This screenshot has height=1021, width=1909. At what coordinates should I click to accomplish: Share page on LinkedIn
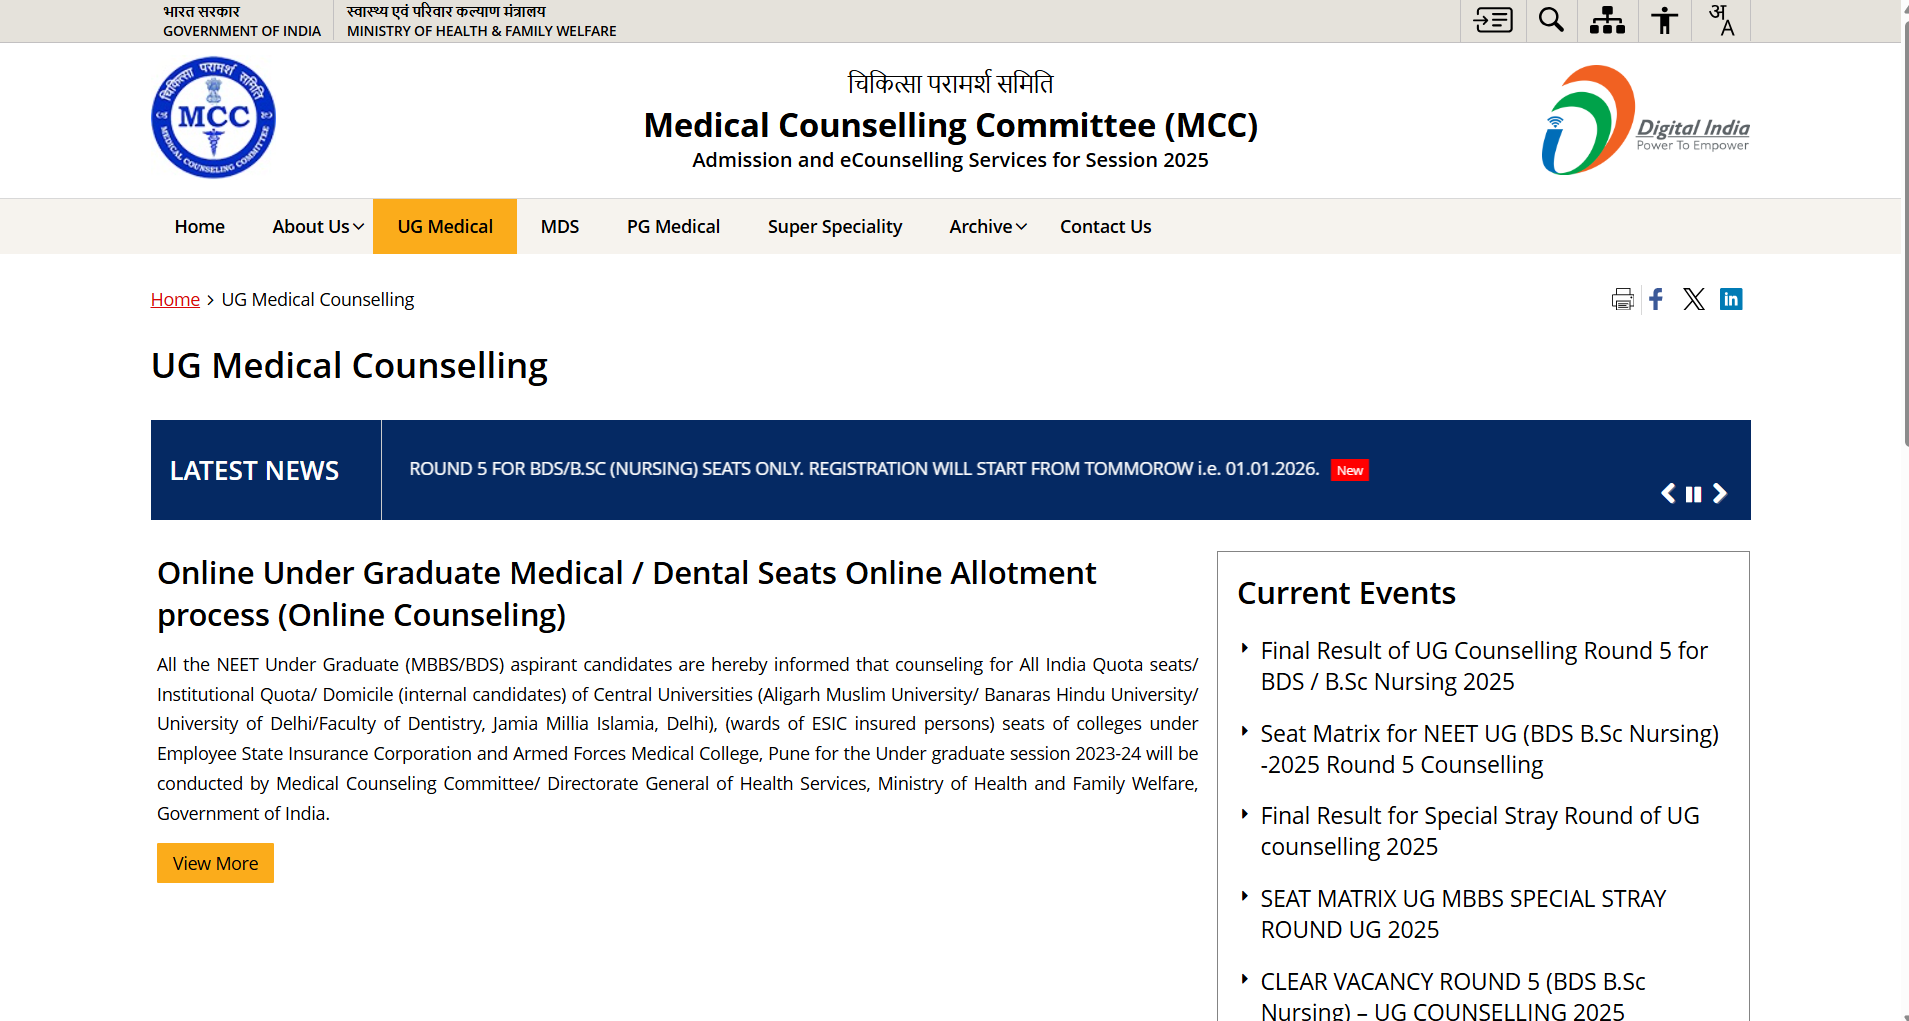pyautogui.click(x=1731, y=299)
